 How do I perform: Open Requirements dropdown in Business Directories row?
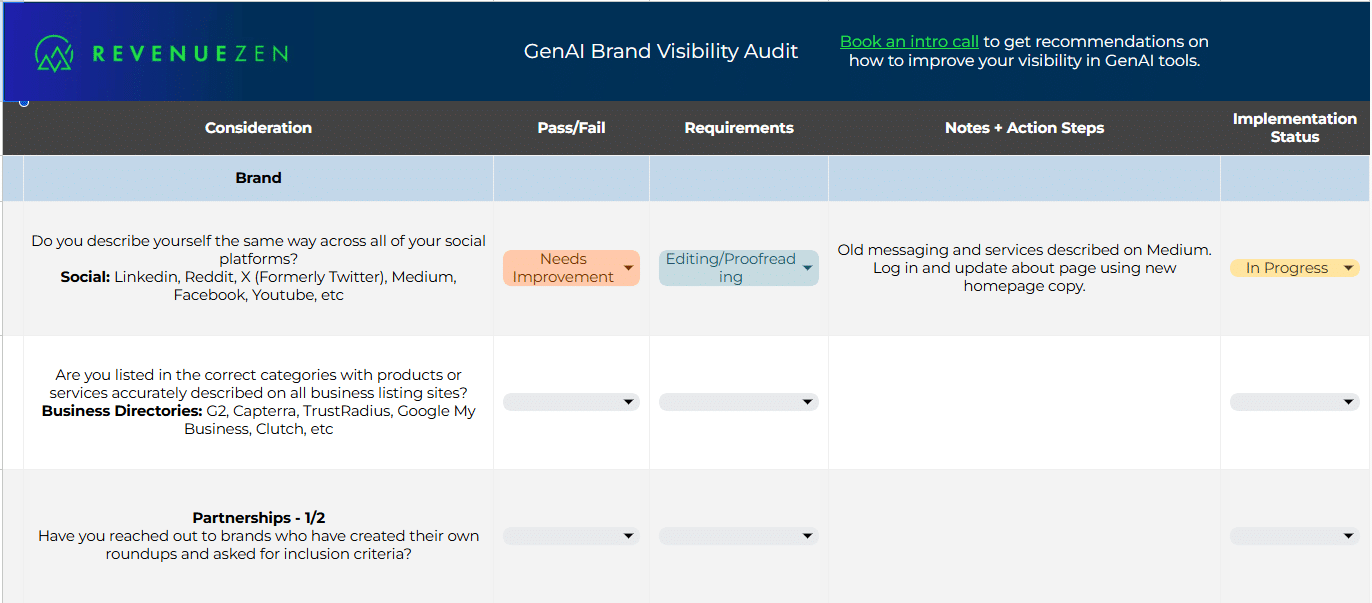pos(738,402)
